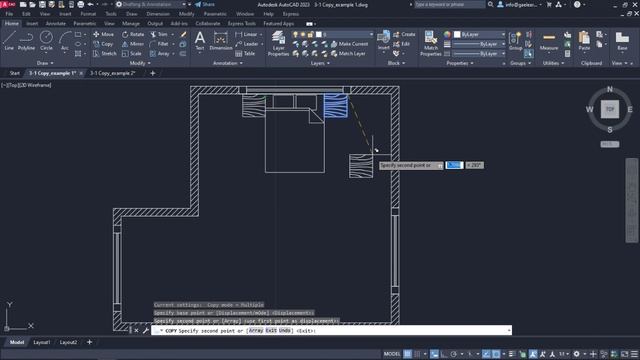
Task: Expand the Draw panel
Action: pyautogui.click(x=45, y=63)
